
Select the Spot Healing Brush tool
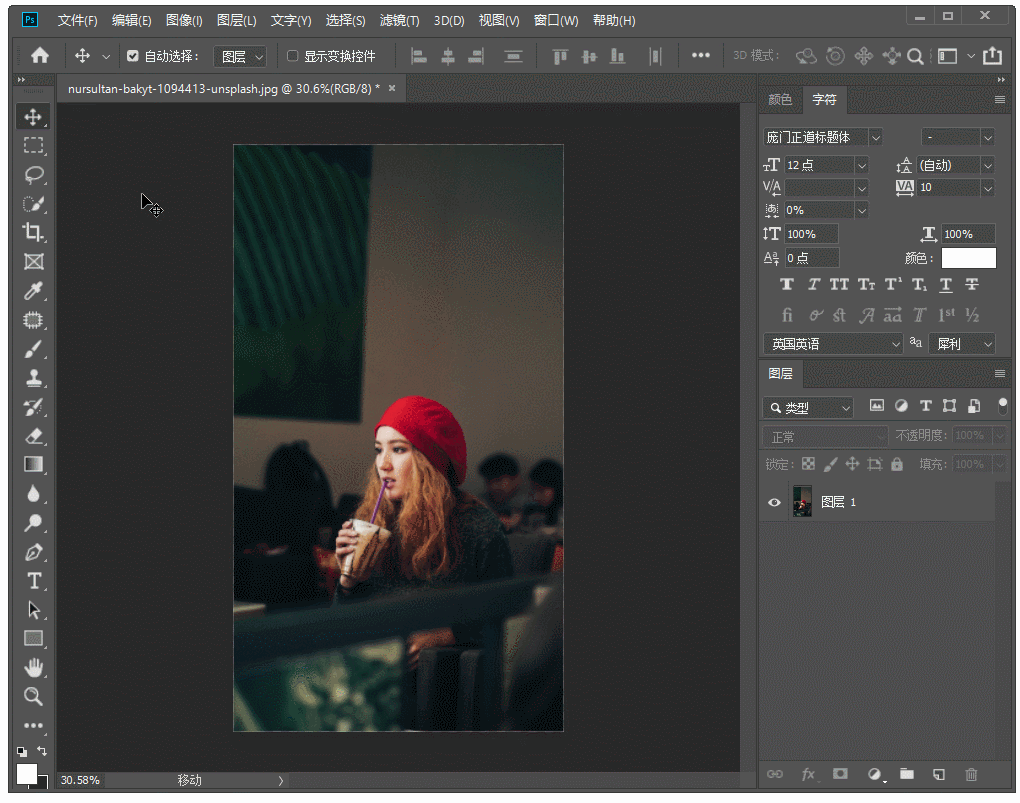33,320
